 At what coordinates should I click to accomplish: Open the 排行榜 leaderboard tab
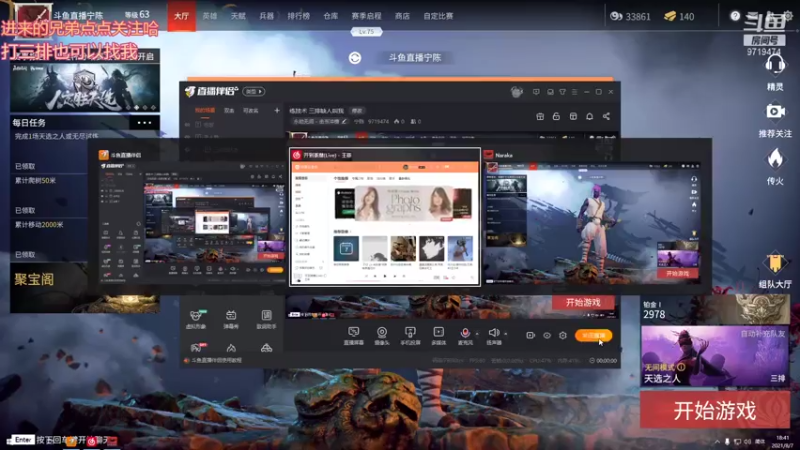(x=298, y=16)
